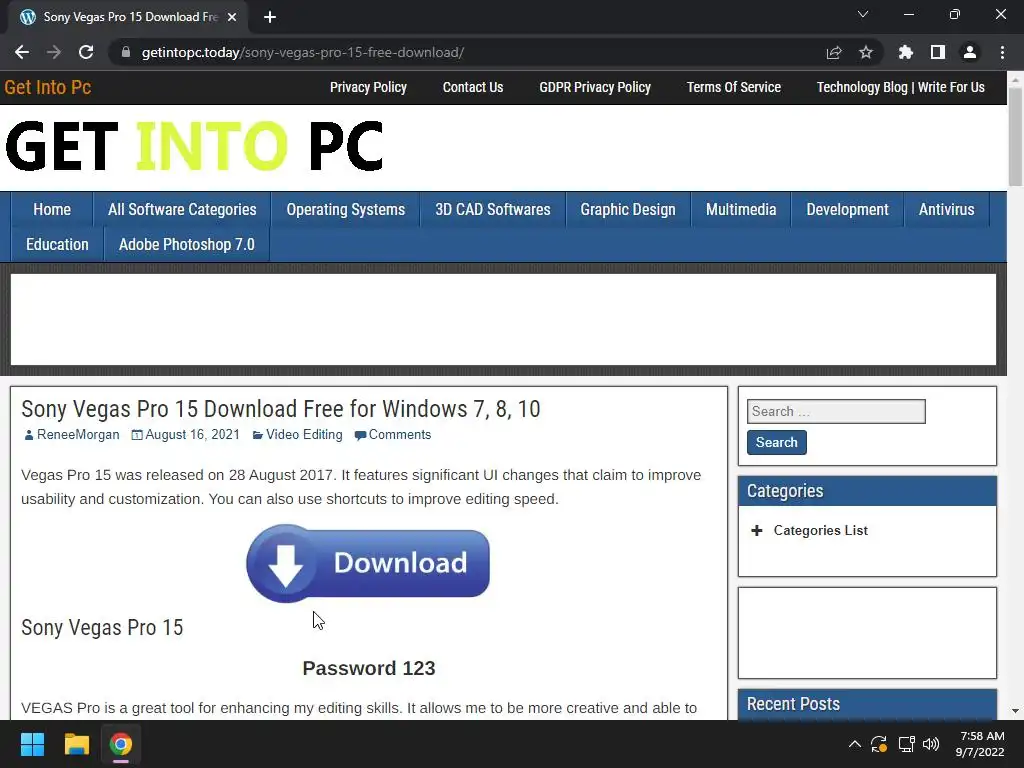The width and height of the screenshot is (1024, 768).
Task: Open Development menu item
Action: click(847, 210)
